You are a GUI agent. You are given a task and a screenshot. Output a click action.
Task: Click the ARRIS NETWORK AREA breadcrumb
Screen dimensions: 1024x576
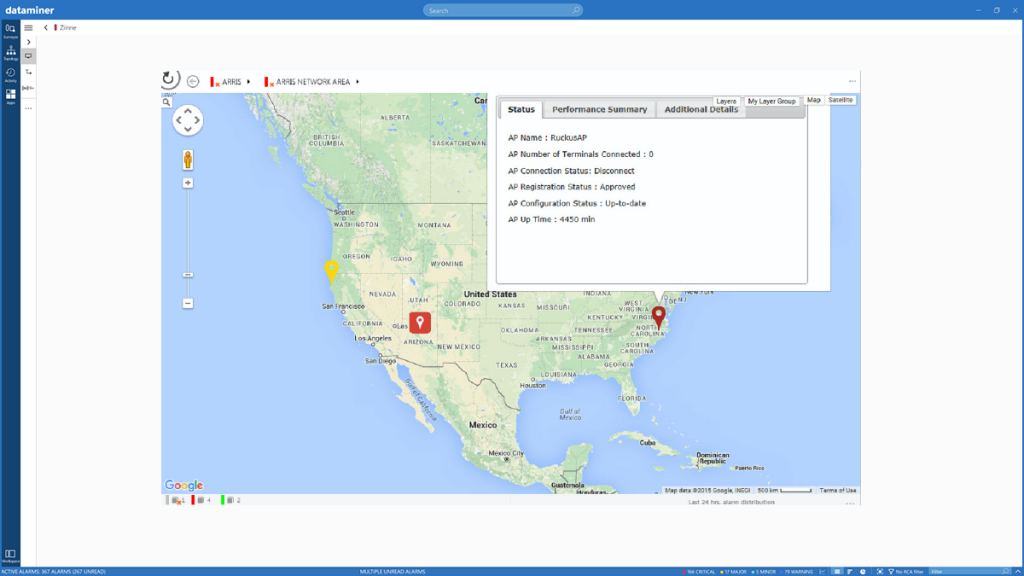pyautogui.click(x=313, y=82)
